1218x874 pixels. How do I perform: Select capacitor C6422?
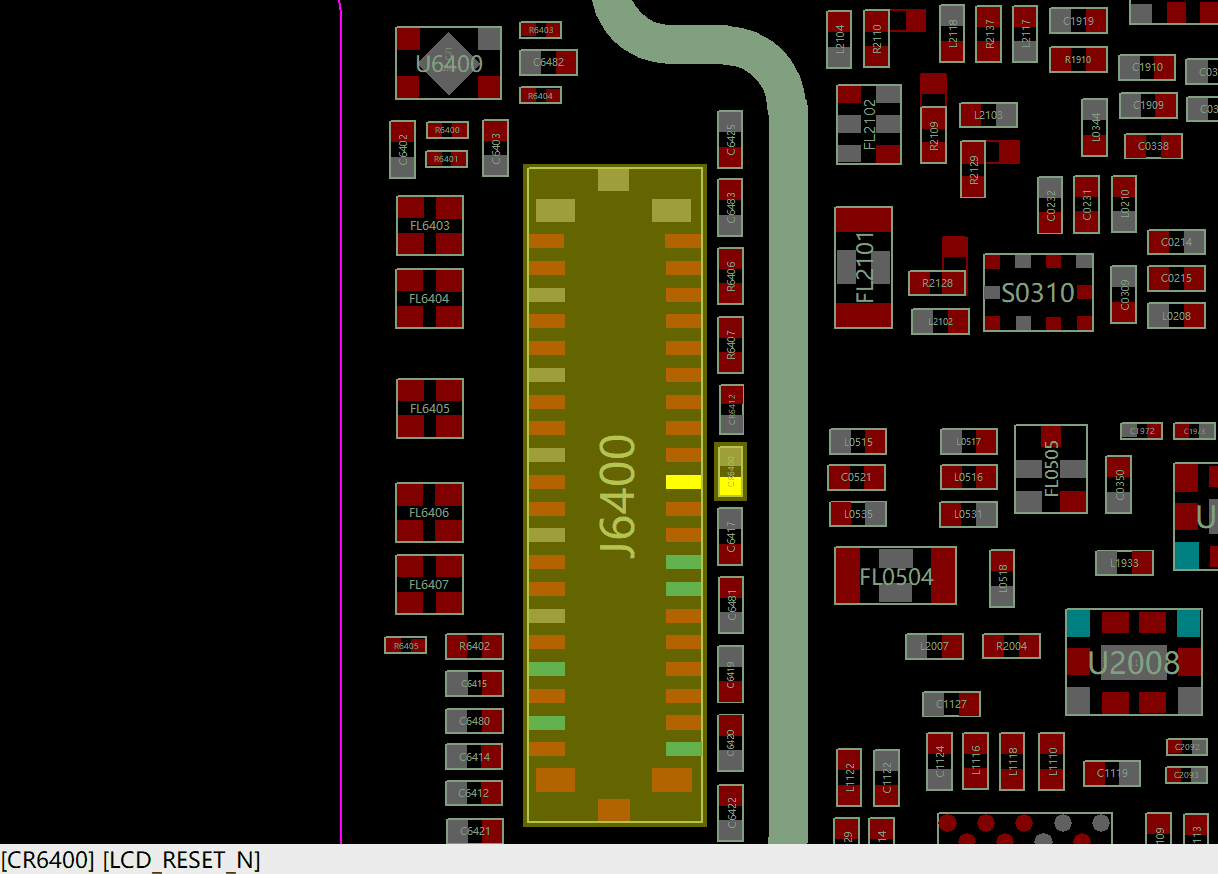point(731,813)
